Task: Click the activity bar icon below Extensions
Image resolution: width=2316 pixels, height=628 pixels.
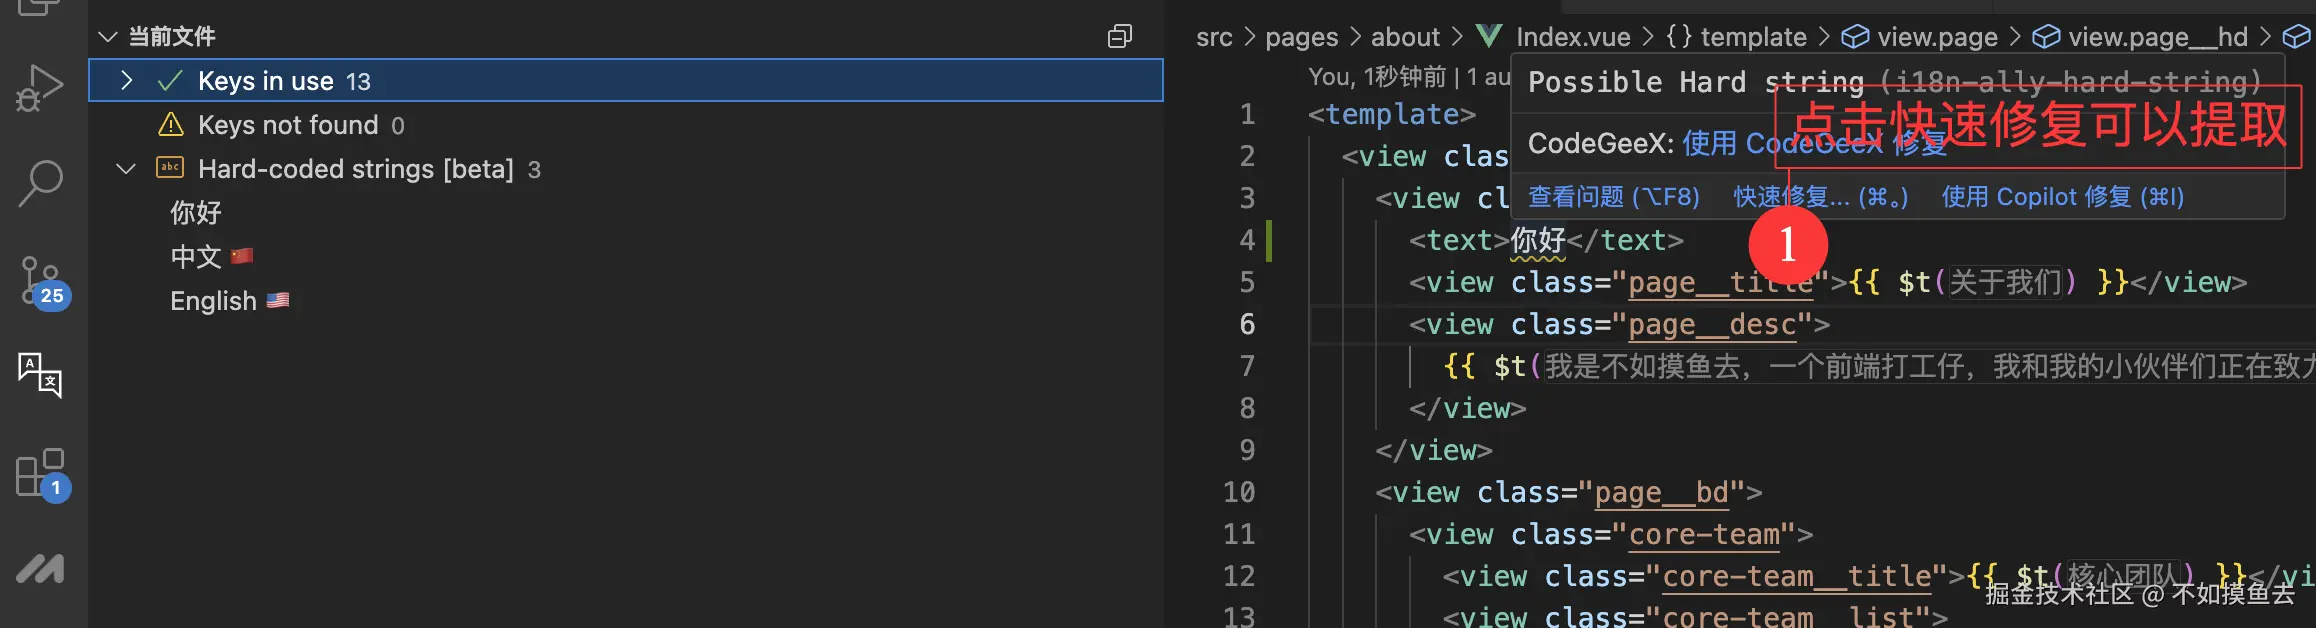Action: point(40,569)
